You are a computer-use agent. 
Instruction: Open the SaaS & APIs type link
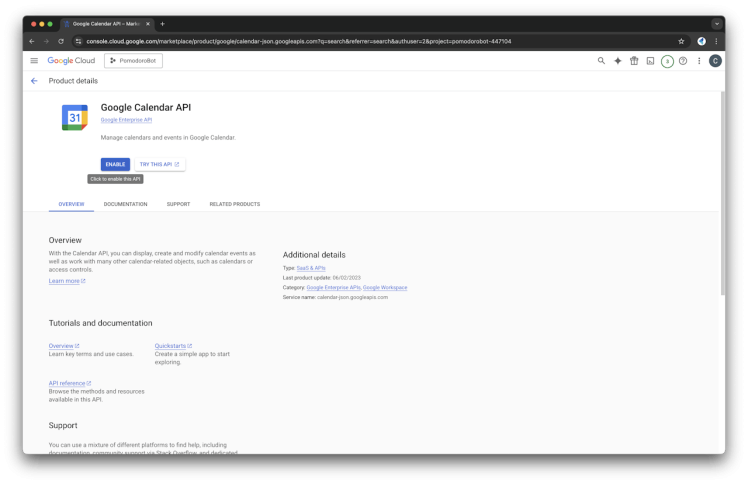[x=311, y=268]
